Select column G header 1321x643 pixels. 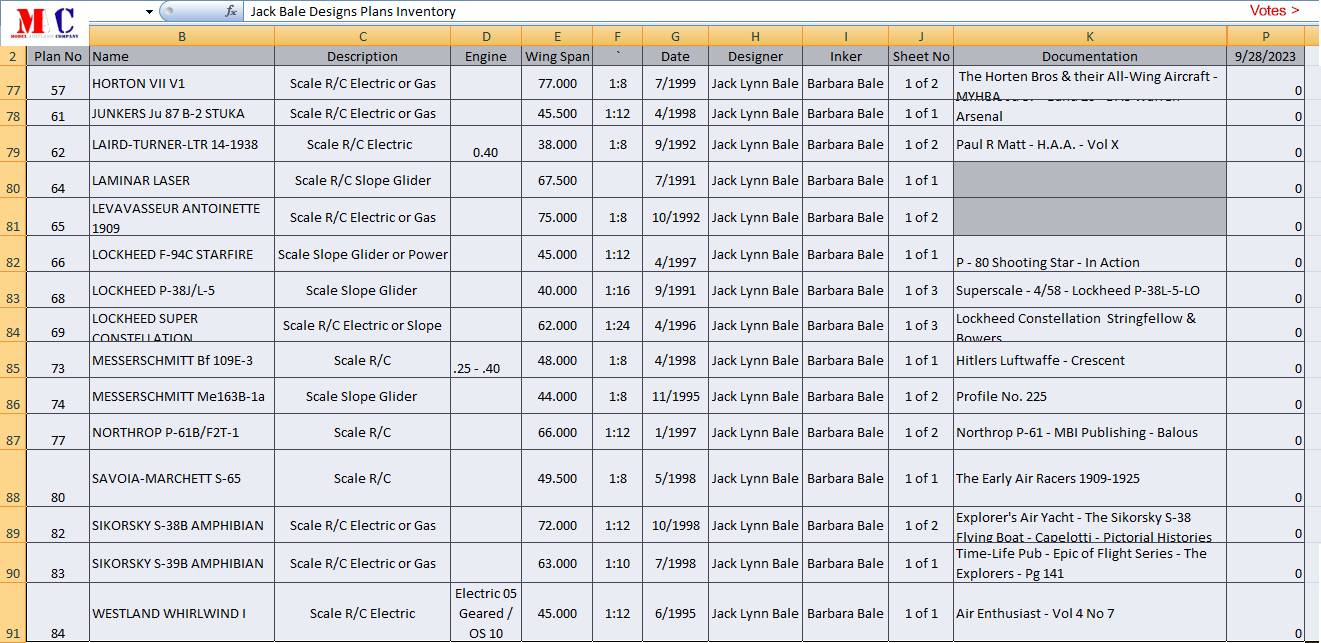point(675,36)
